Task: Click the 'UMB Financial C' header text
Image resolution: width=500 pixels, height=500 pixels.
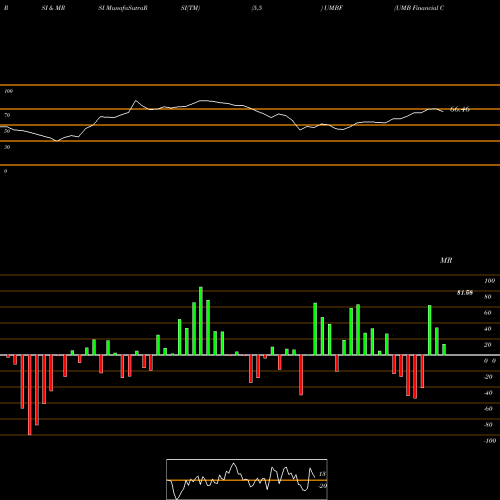Action: pyautogui.click(x=419, y=8)
